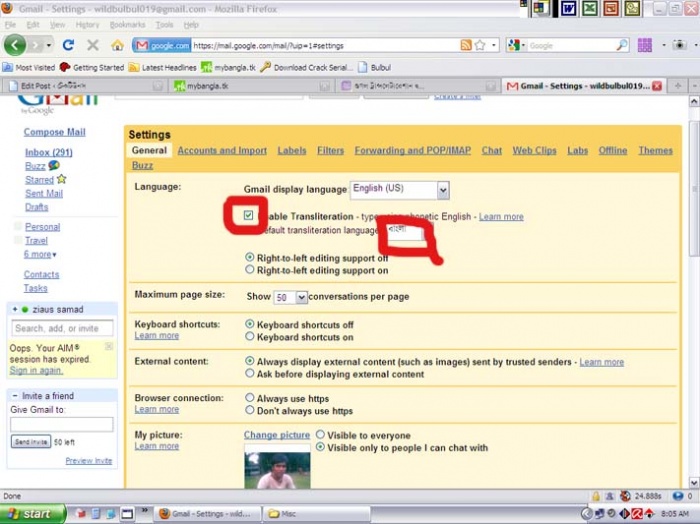Open the Latest Headlines bookmark

point(162,67)
